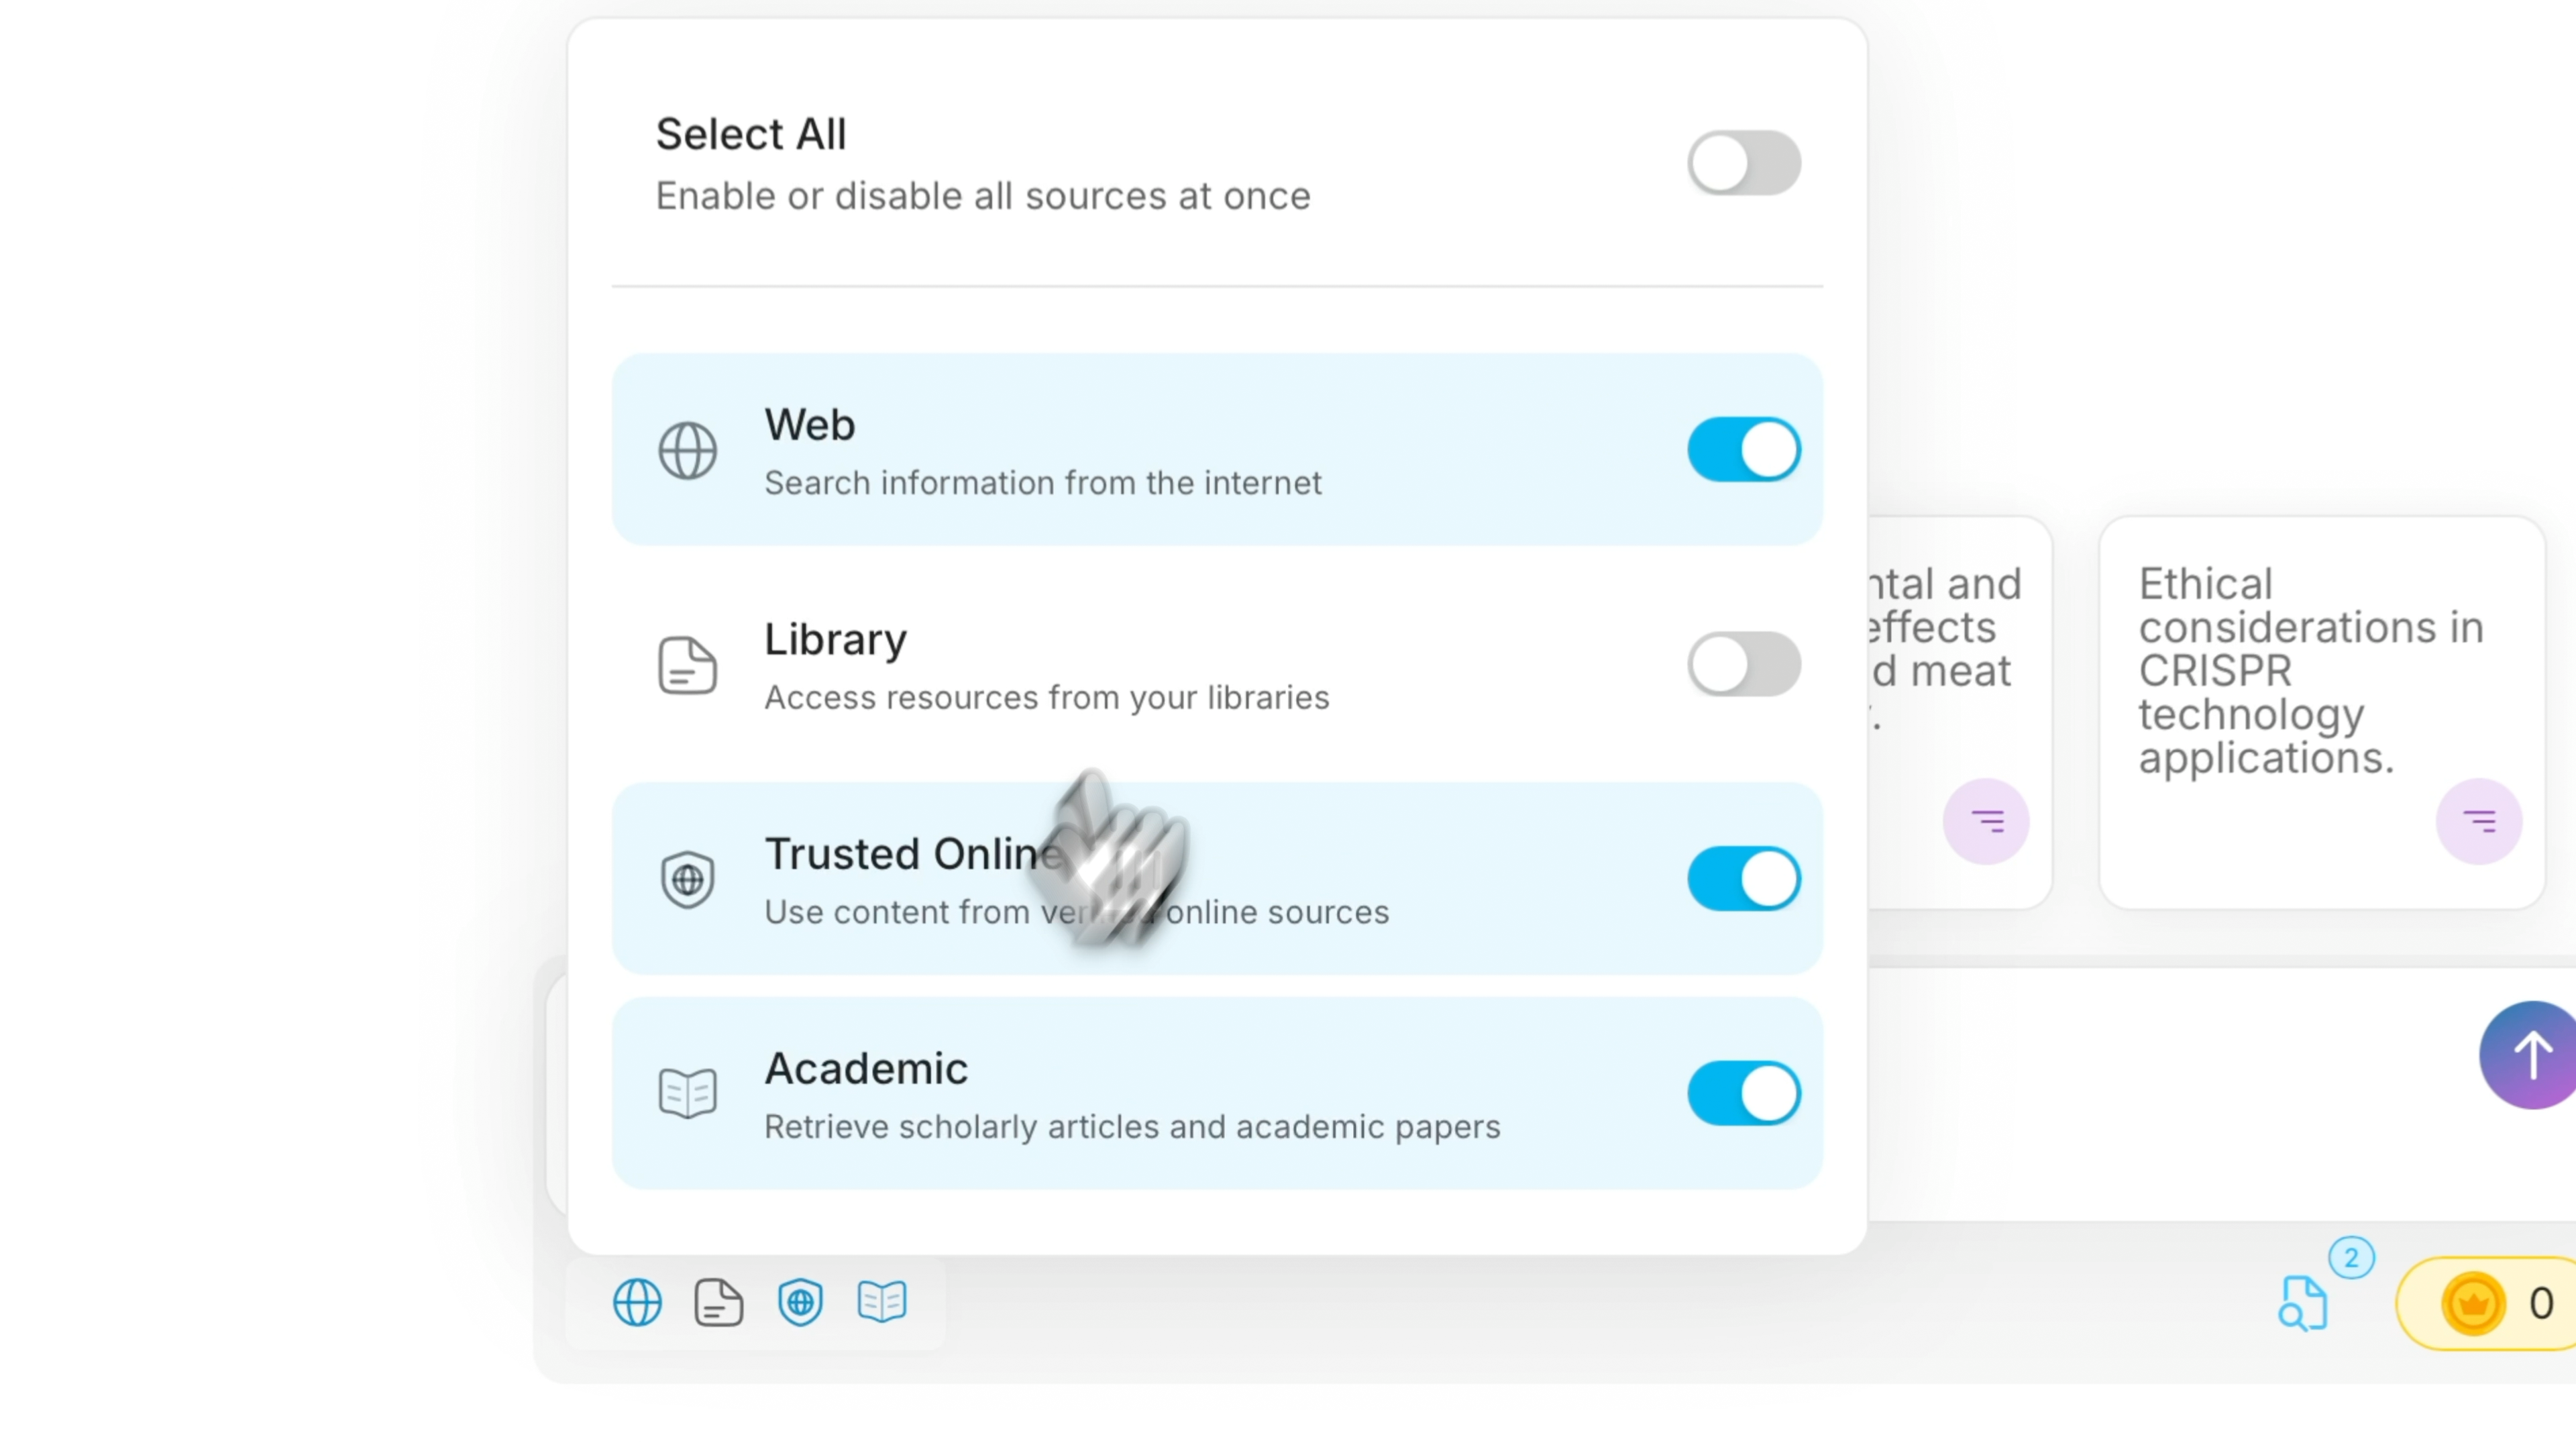Enable the Select All toggle
The width and height of the screenshot is (2576, 1449).
1744,163
